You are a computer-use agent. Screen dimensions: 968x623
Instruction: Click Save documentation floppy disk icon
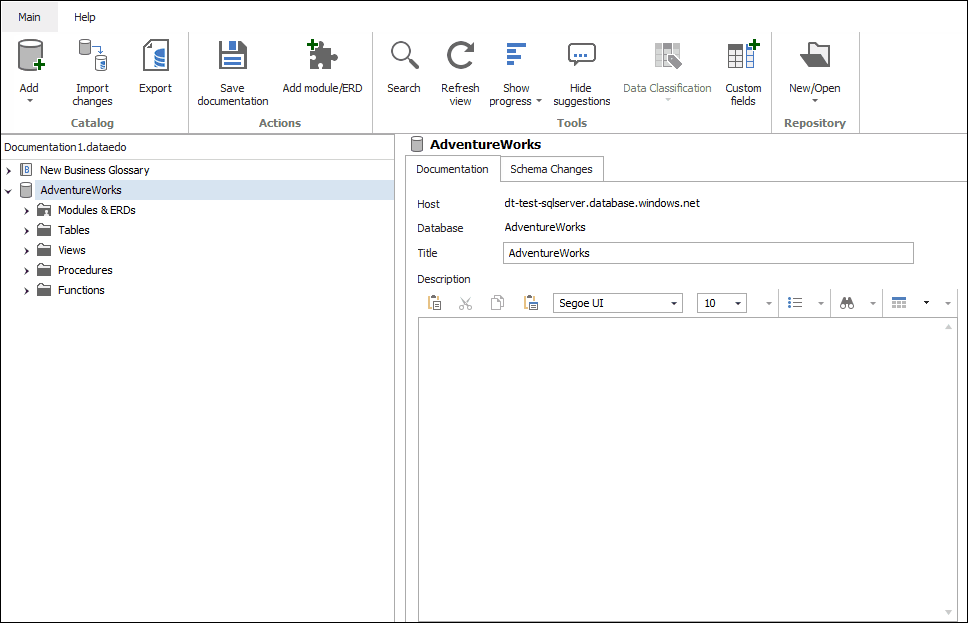tap(233, 57)
